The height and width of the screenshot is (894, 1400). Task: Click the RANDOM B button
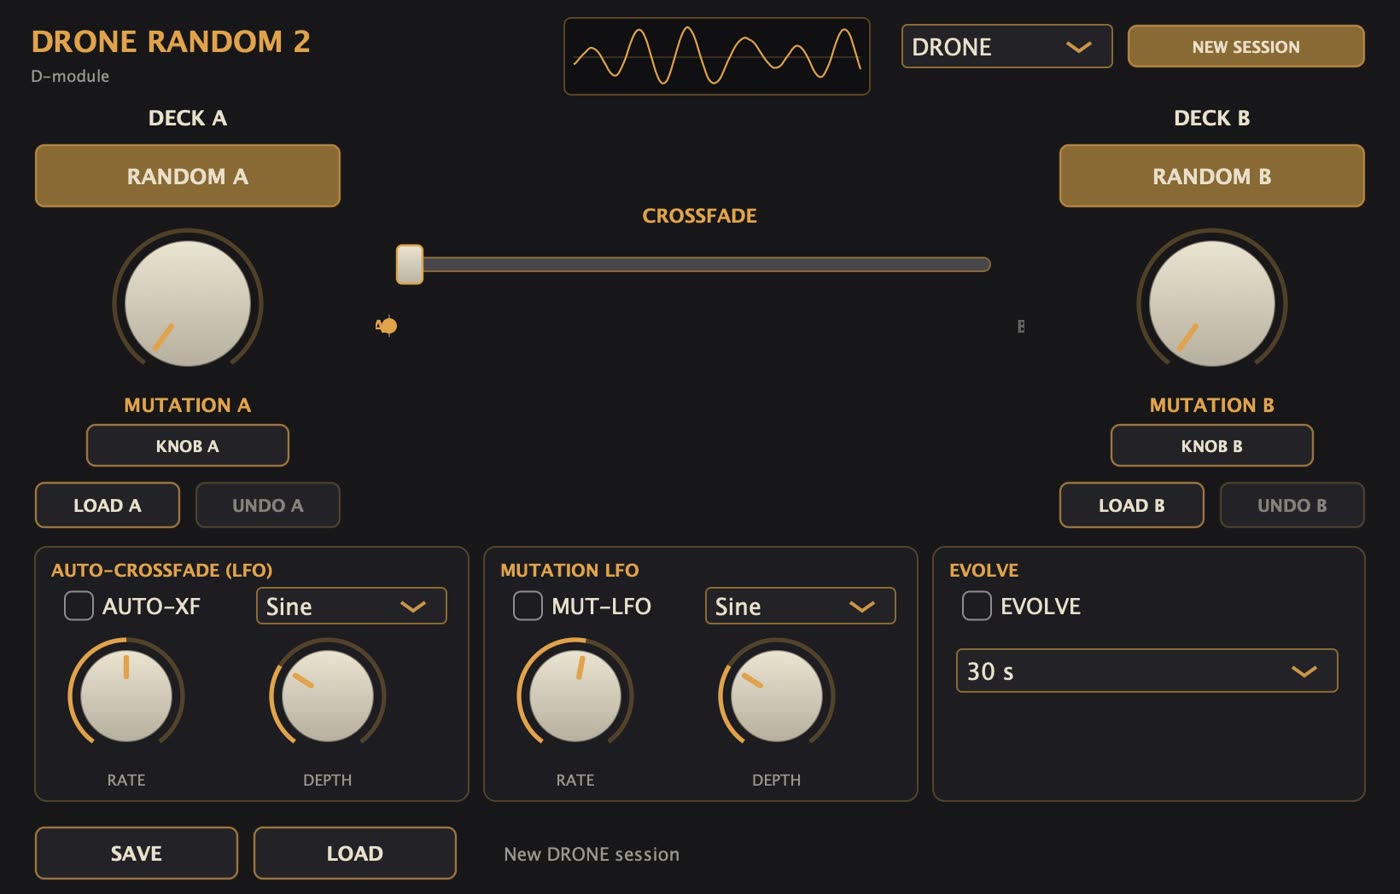(1211, 176)
